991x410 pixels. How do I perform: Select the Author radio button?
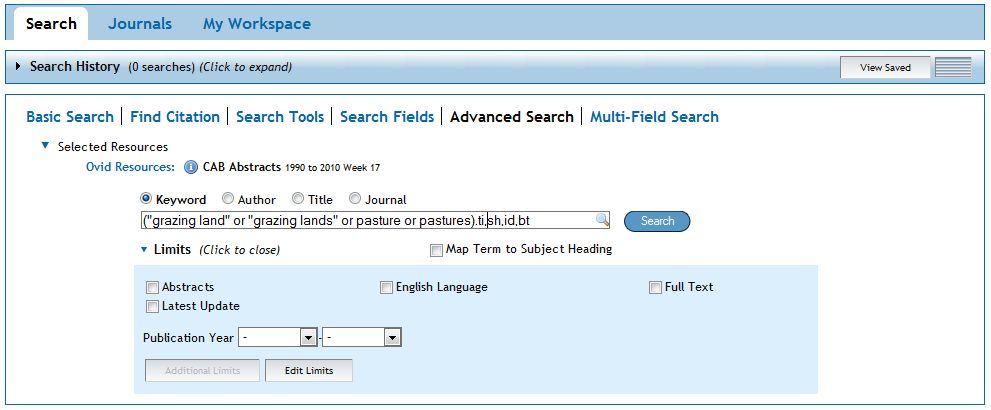click(228, 199)
